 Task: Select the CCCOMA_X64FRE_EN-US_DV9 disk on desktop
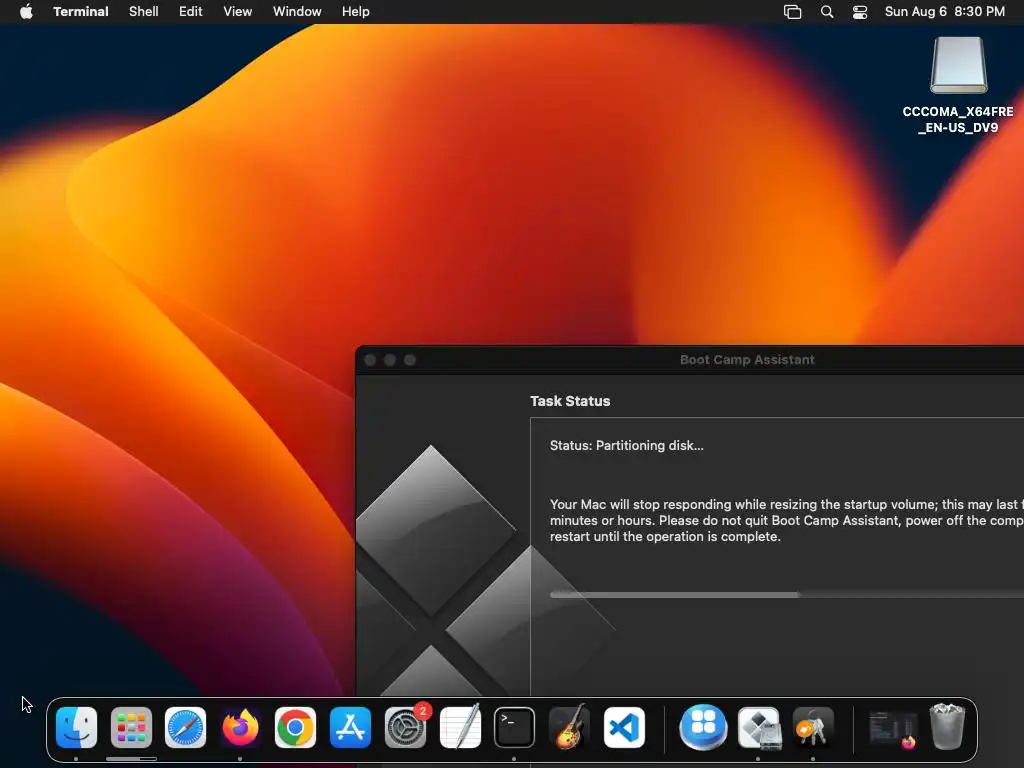(958, 85)
